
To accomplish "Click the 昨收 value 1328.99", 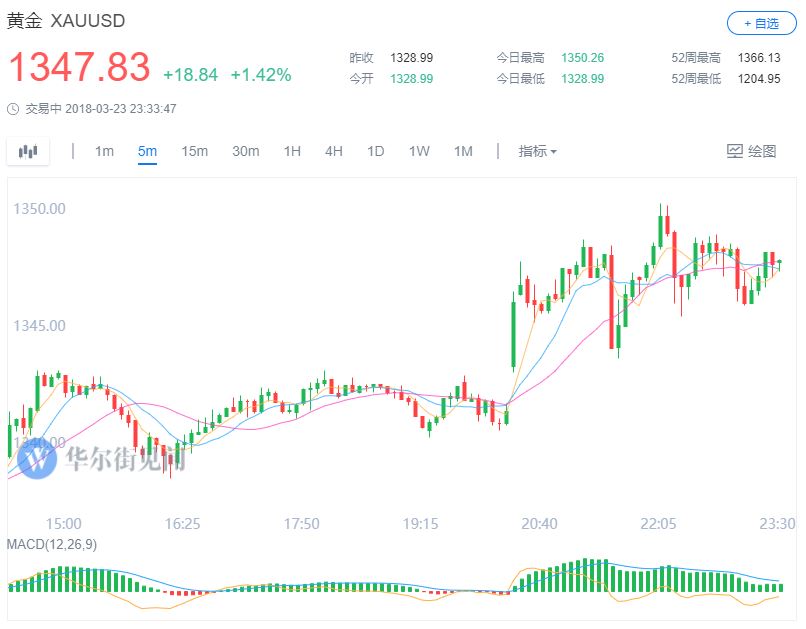I will click(411, 58).
